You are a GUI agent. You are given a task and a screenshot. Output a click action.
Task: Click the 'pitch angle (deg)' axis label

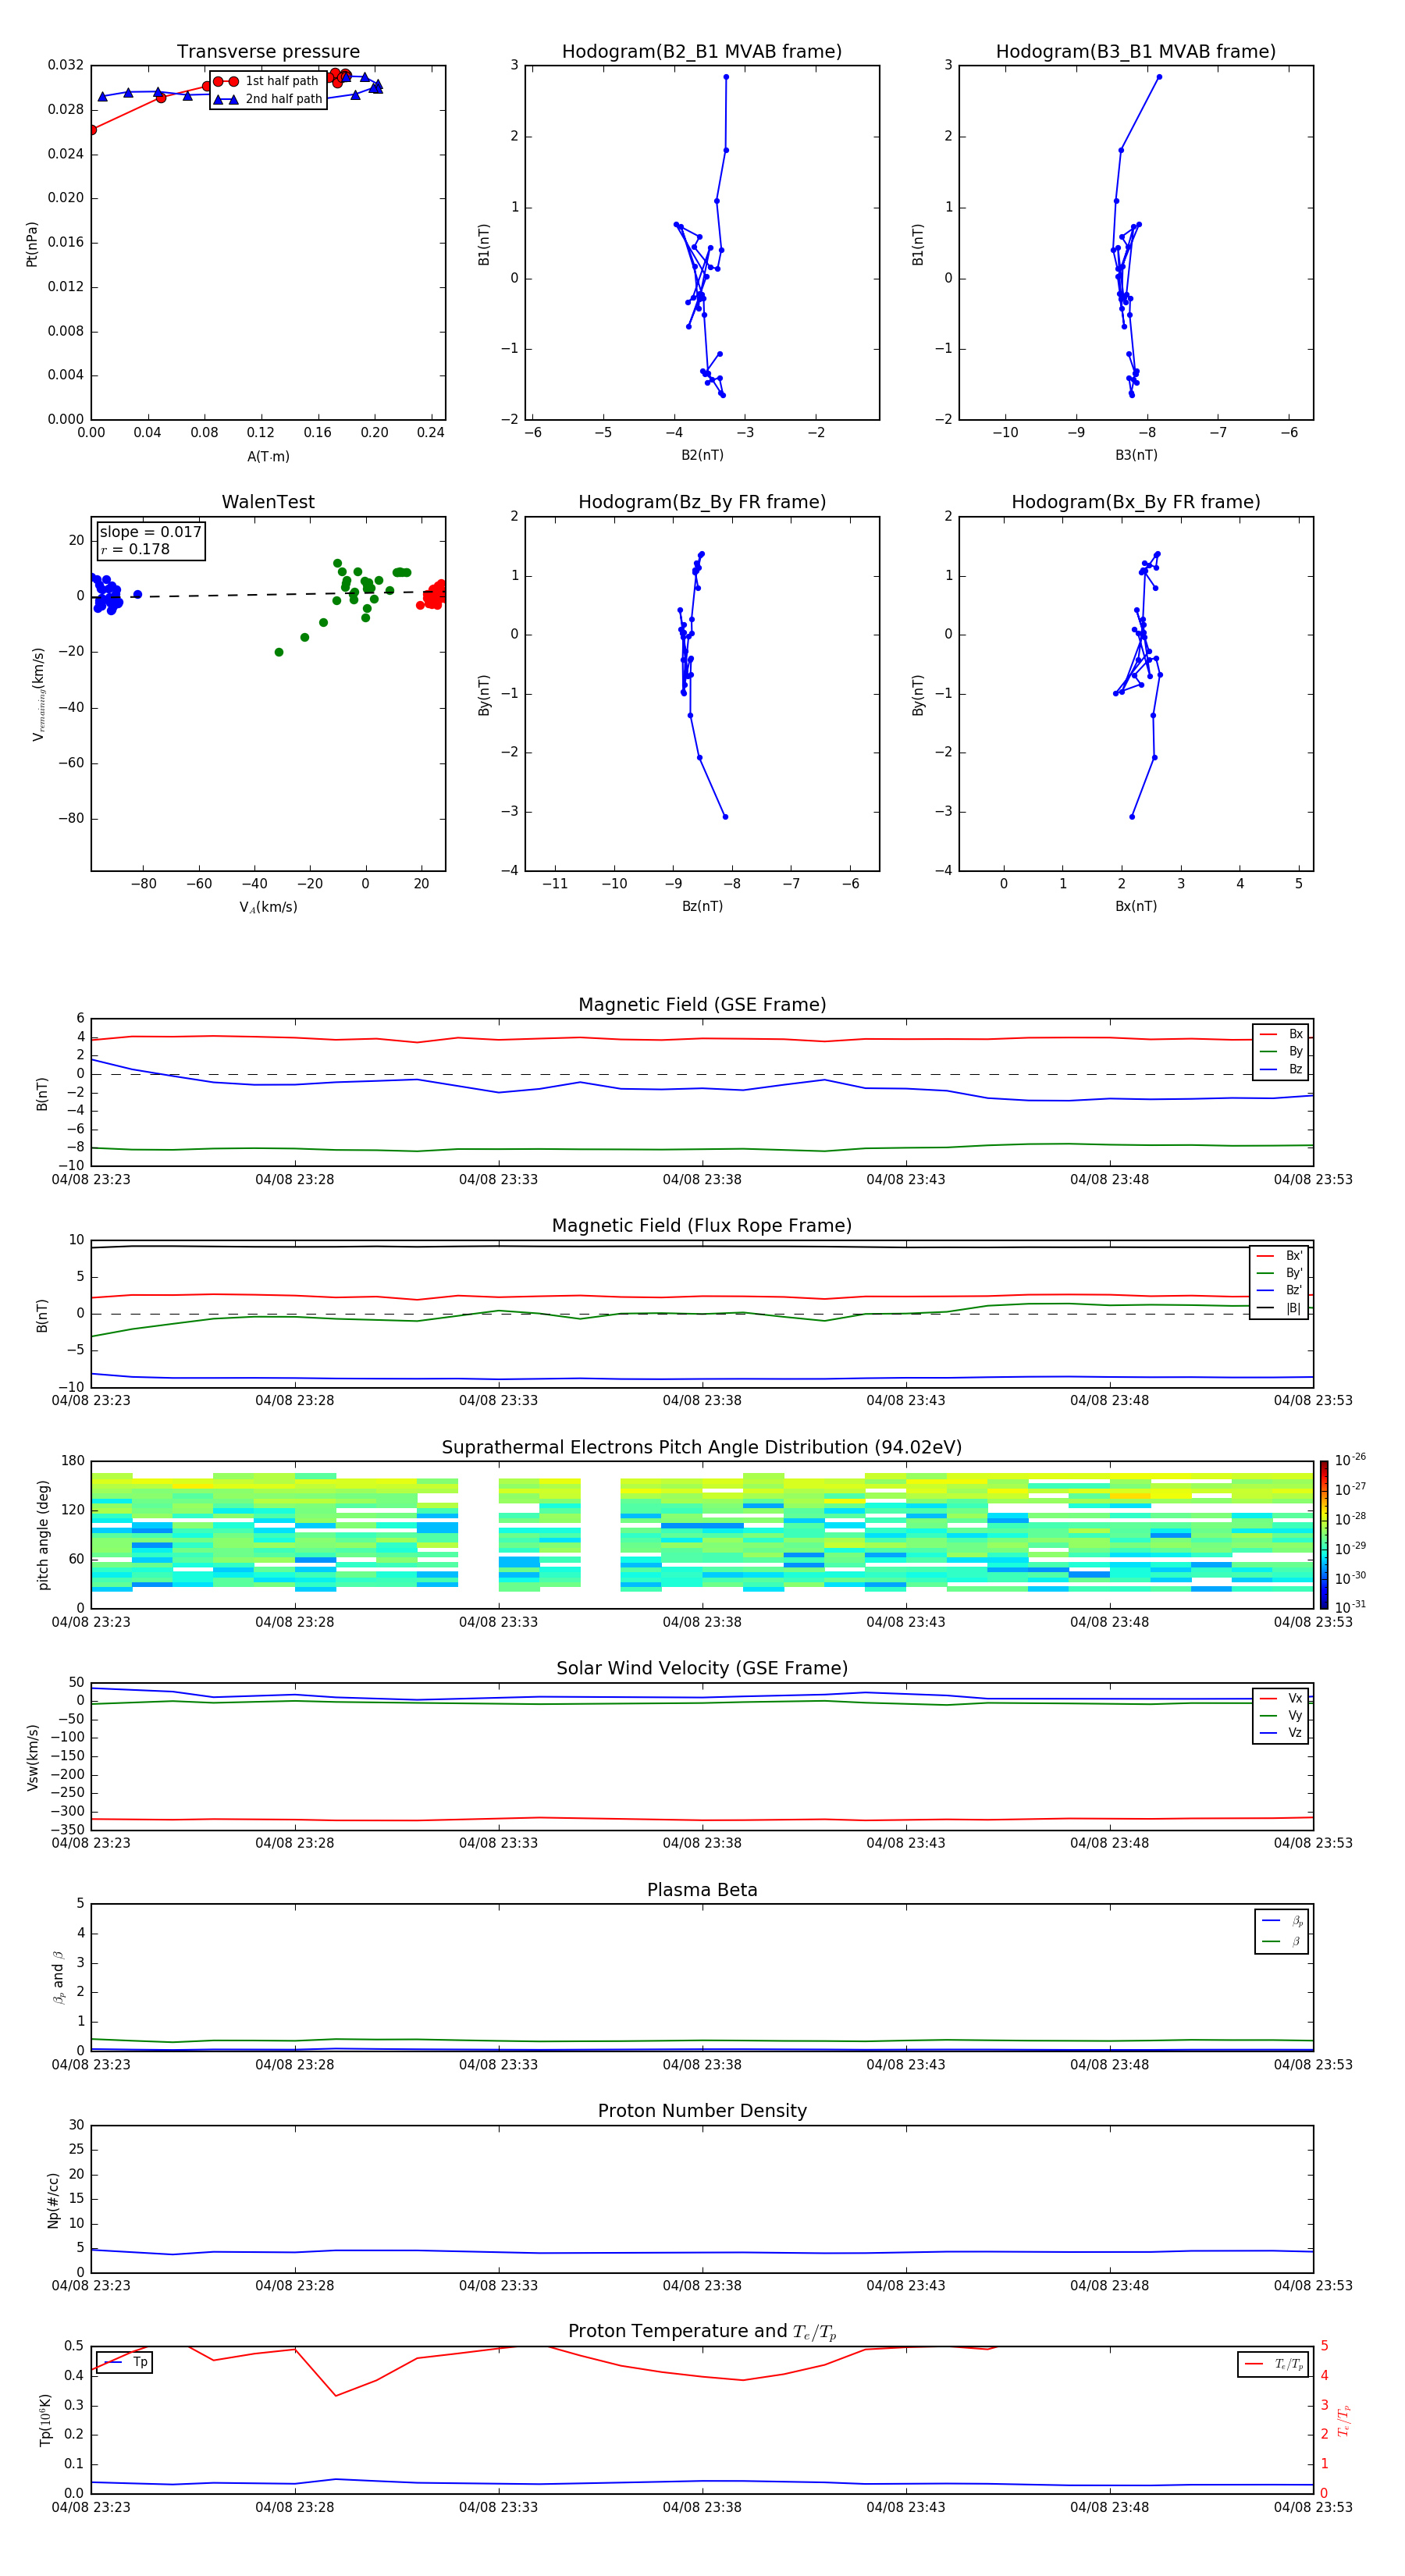click(43, 1535)
